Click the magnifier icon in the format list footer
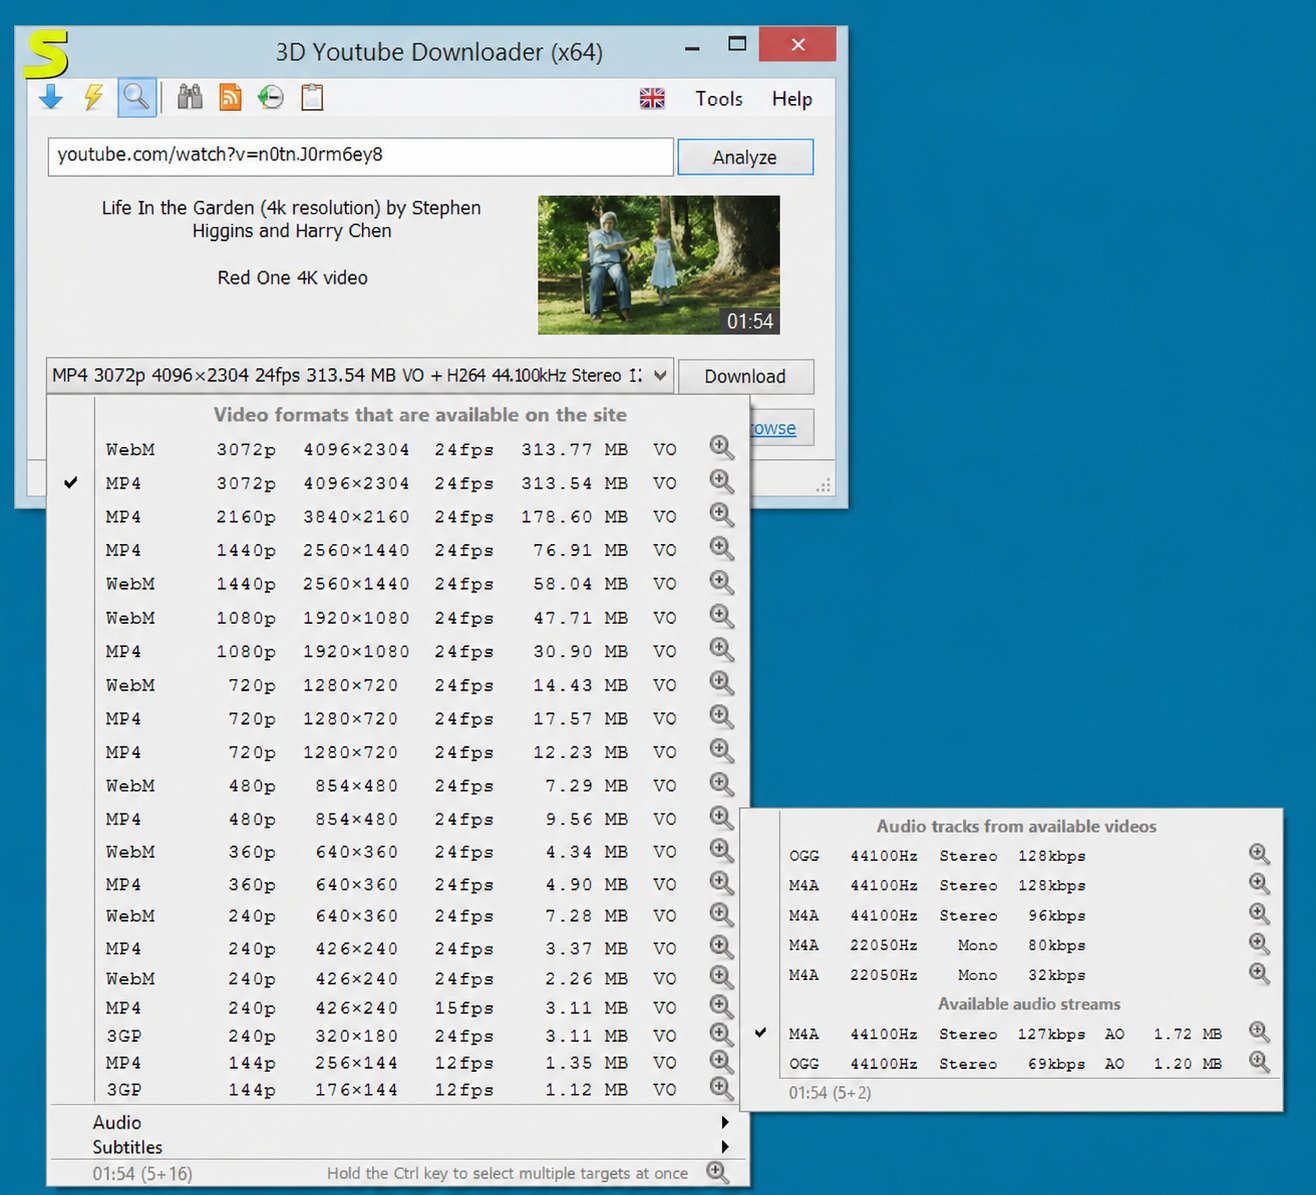 click(x=717, y=1172)
